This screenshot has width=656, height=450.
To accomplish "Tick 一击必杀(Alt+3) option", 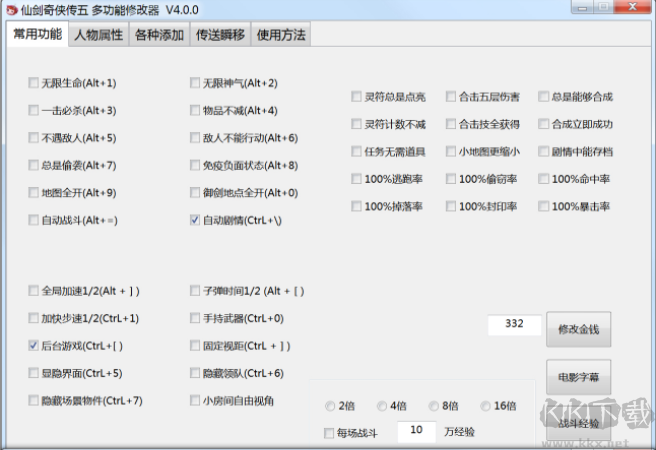I will pyautogui.click(x=33, y=110).
